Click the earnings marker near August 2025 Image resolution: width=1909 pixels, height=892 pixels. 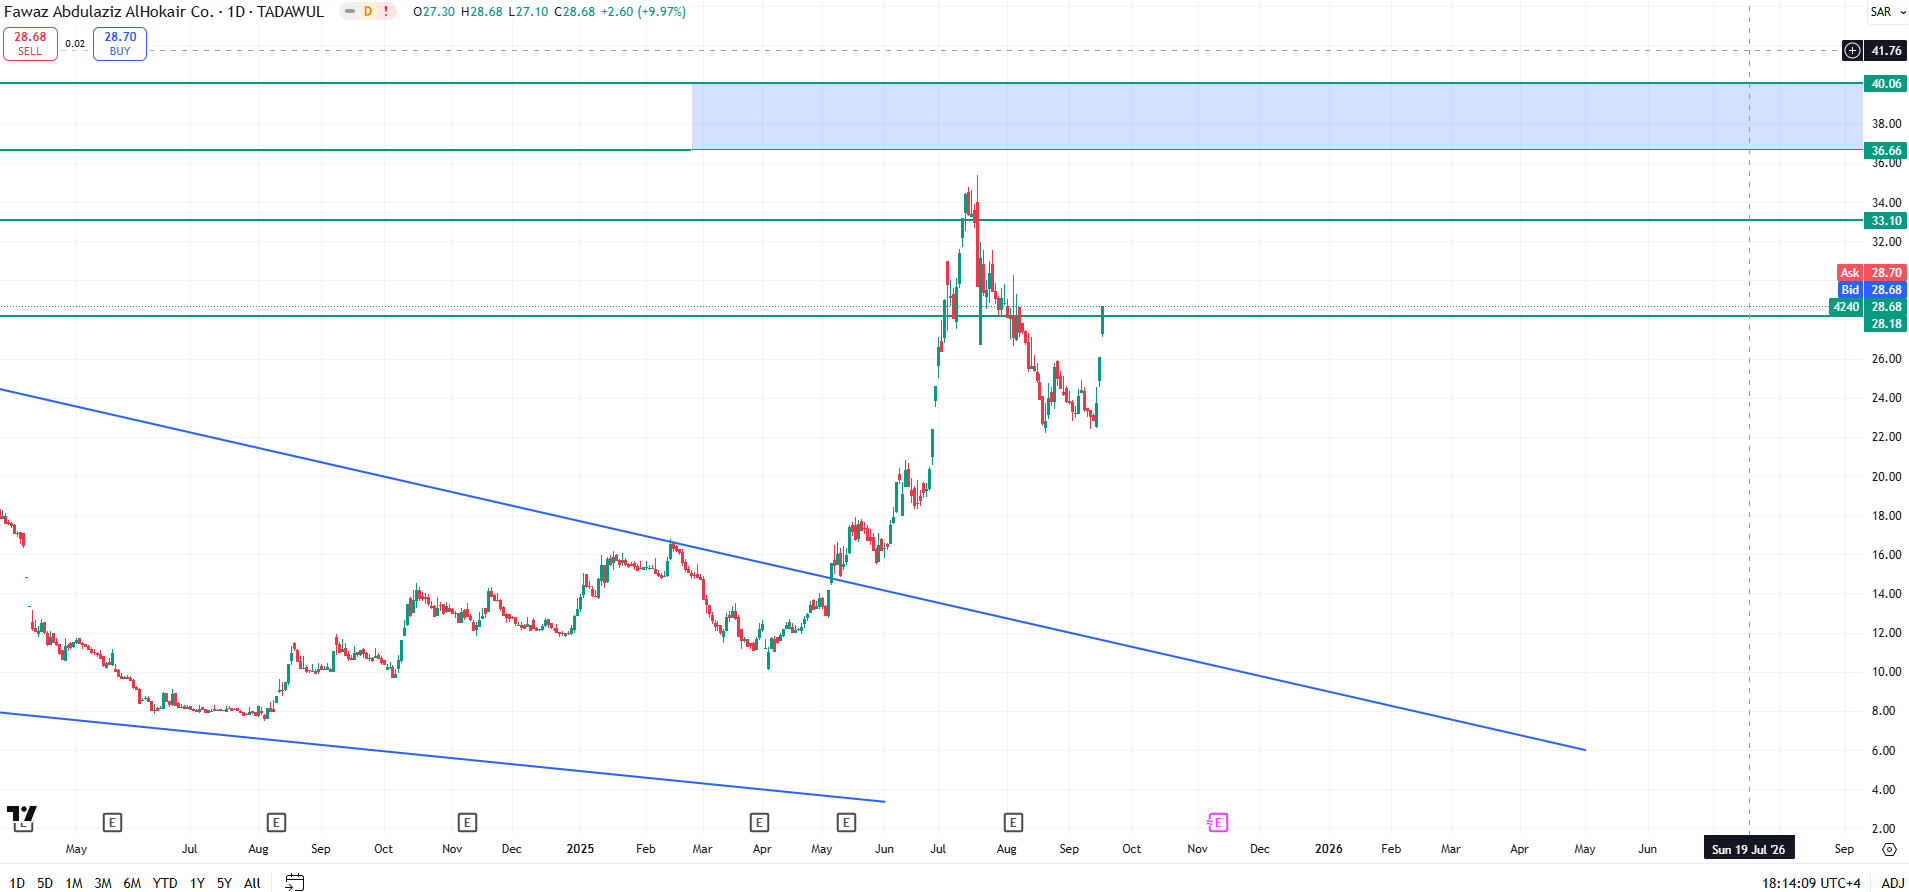1013,823
